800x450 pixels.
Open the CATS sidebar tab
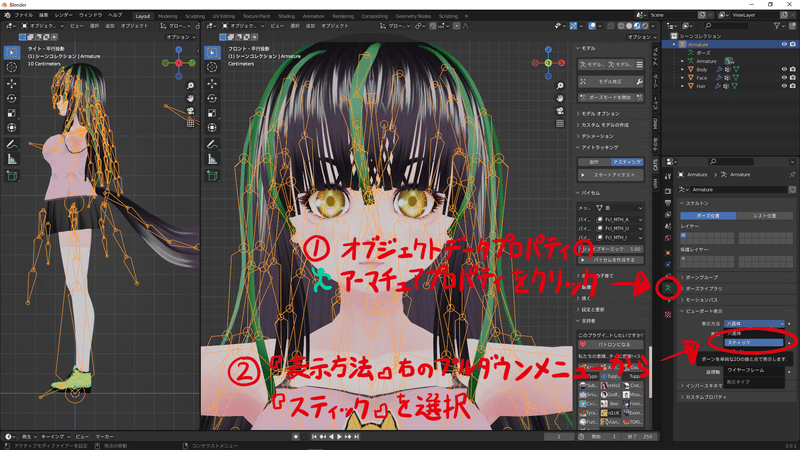click(656, 165)
